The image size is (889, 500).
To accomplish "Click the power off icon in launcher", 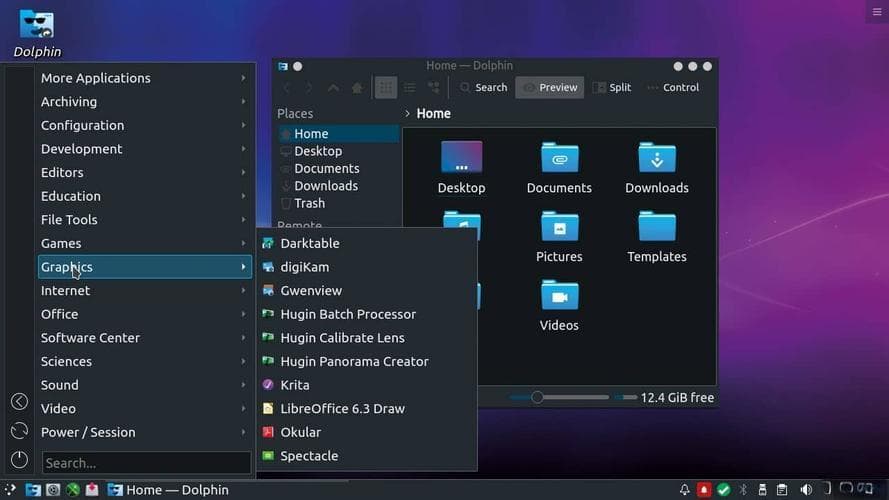I will (x=19, y=460).
